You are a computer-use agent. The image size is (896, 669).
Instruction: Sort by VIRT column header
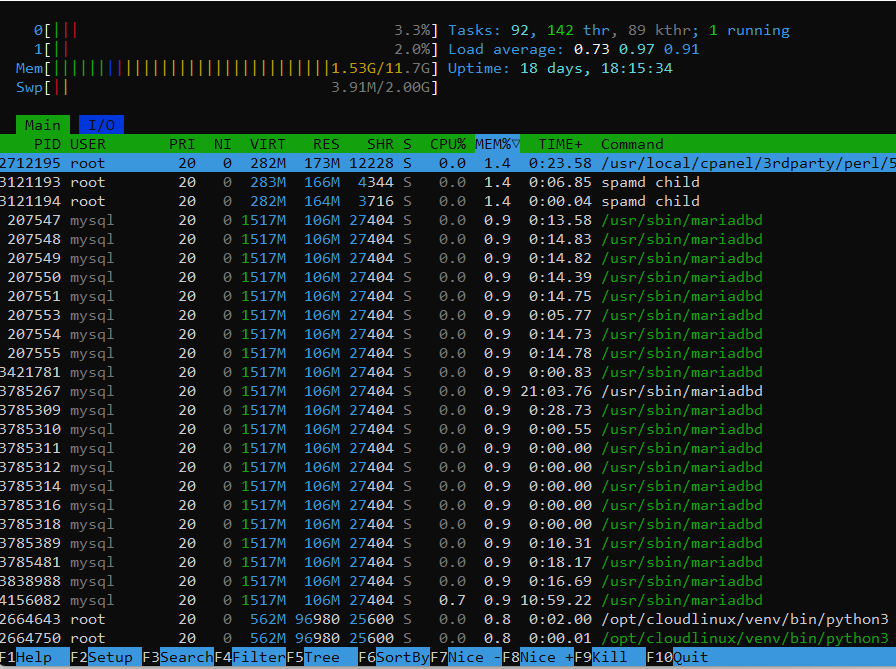(x=267, y=144)
